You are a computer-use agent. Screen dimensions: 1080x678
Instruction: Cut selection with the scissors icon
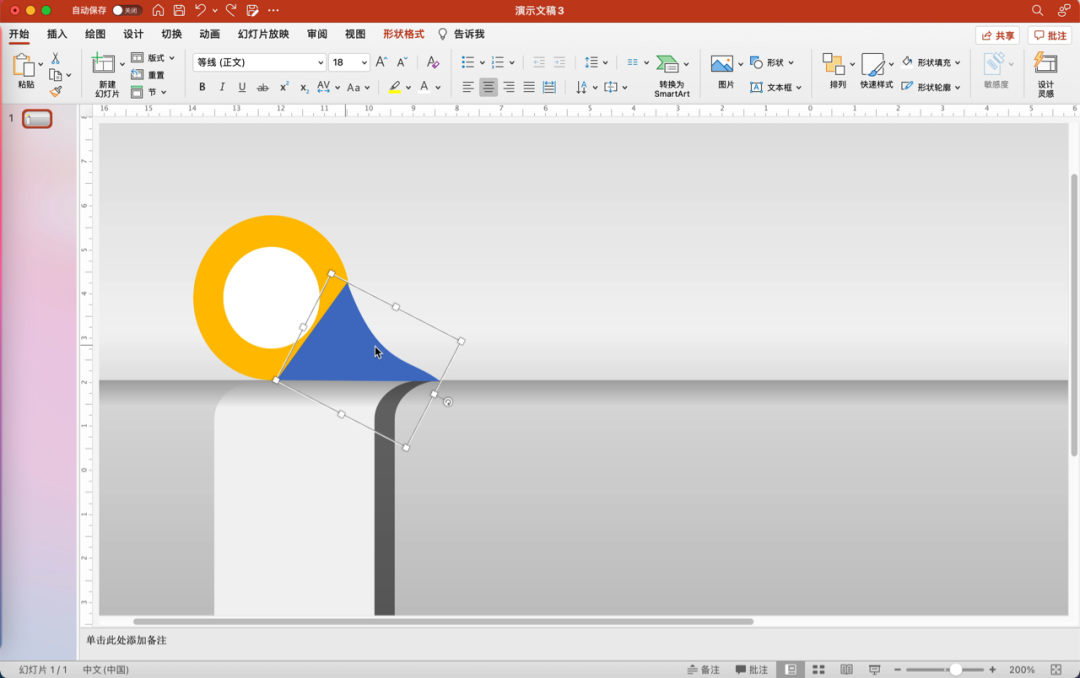click(56, 58)
